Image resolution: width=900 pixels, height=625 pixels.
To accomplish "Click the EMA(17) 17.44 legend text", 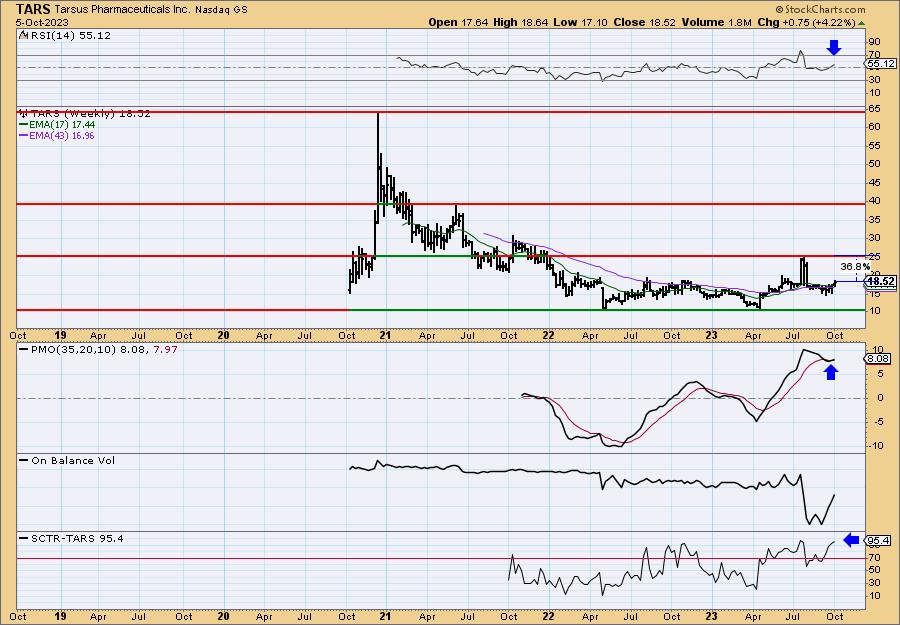I will (x=63, y=125).
